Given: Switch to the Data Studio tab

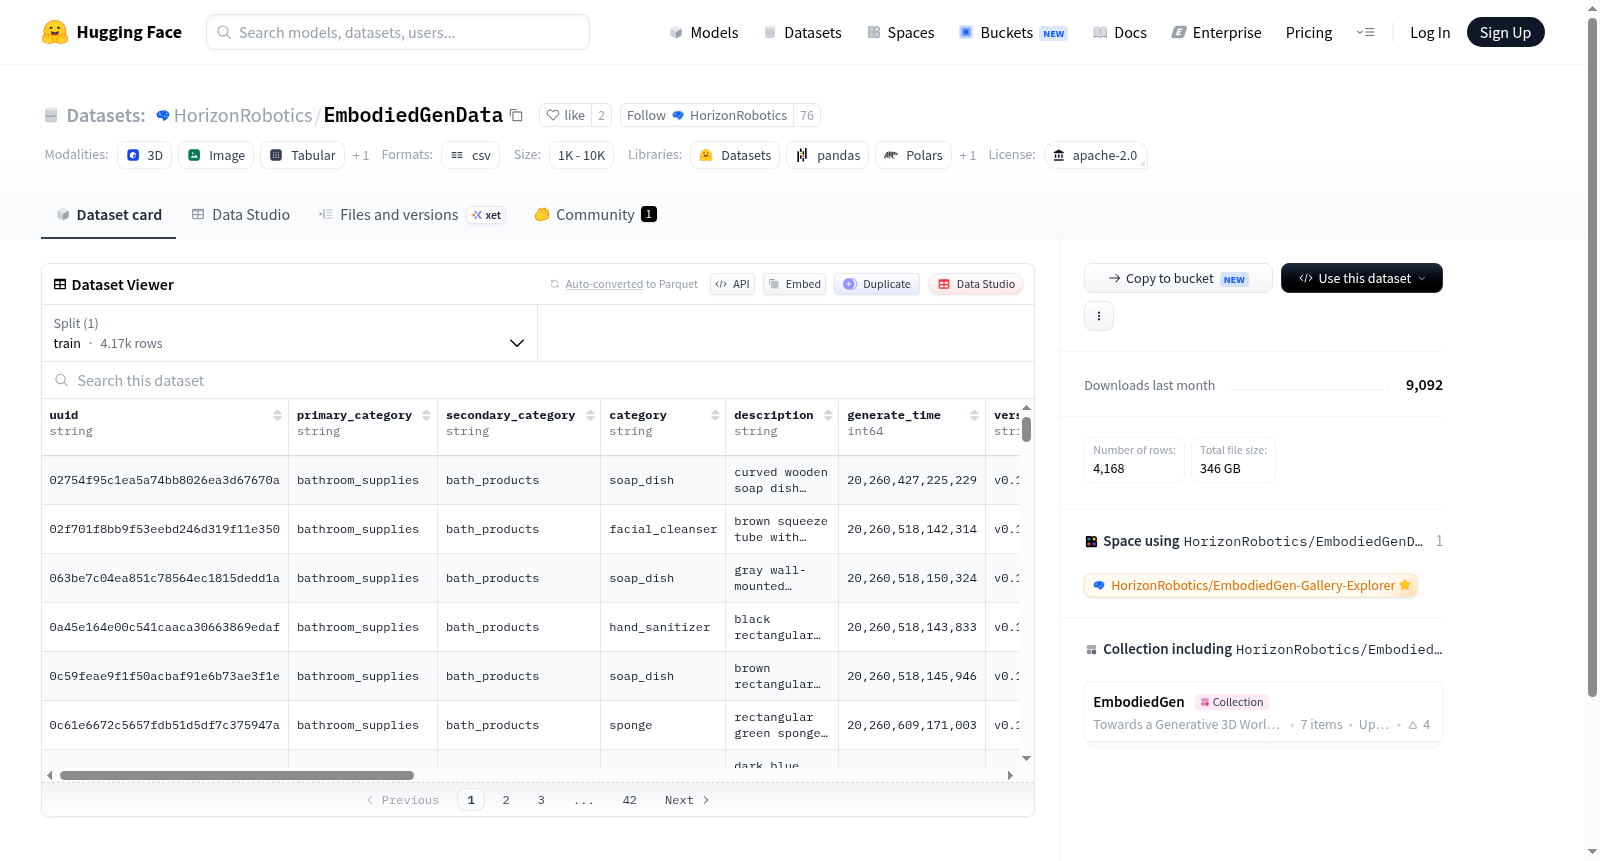Looking at the screenshot, I should [240, 214].
